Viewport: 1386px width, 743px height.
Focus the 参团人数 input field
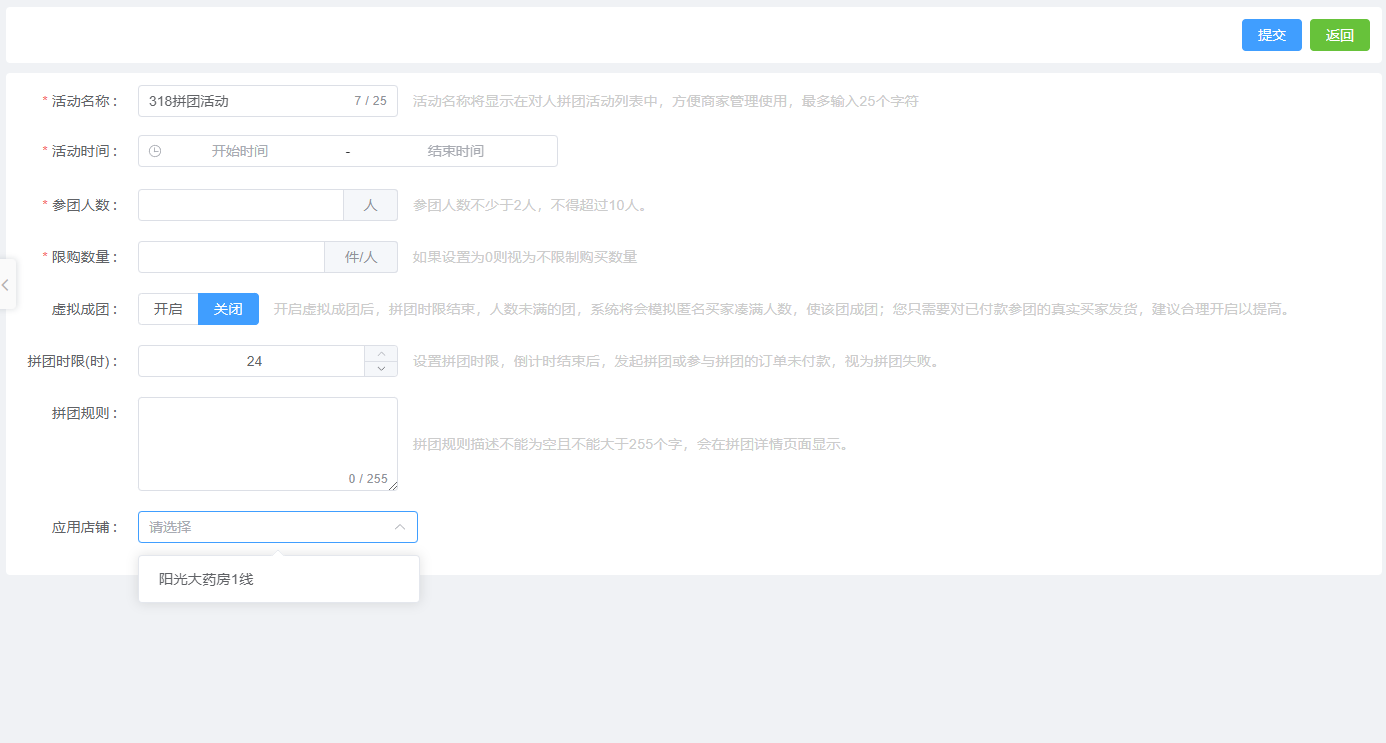(x=241, y=205)
